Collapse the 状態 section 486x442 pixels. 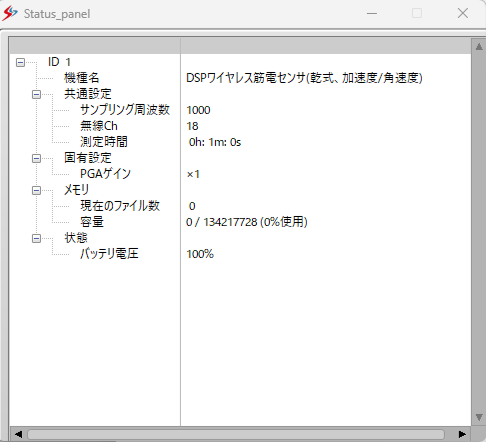click(36, 238)
